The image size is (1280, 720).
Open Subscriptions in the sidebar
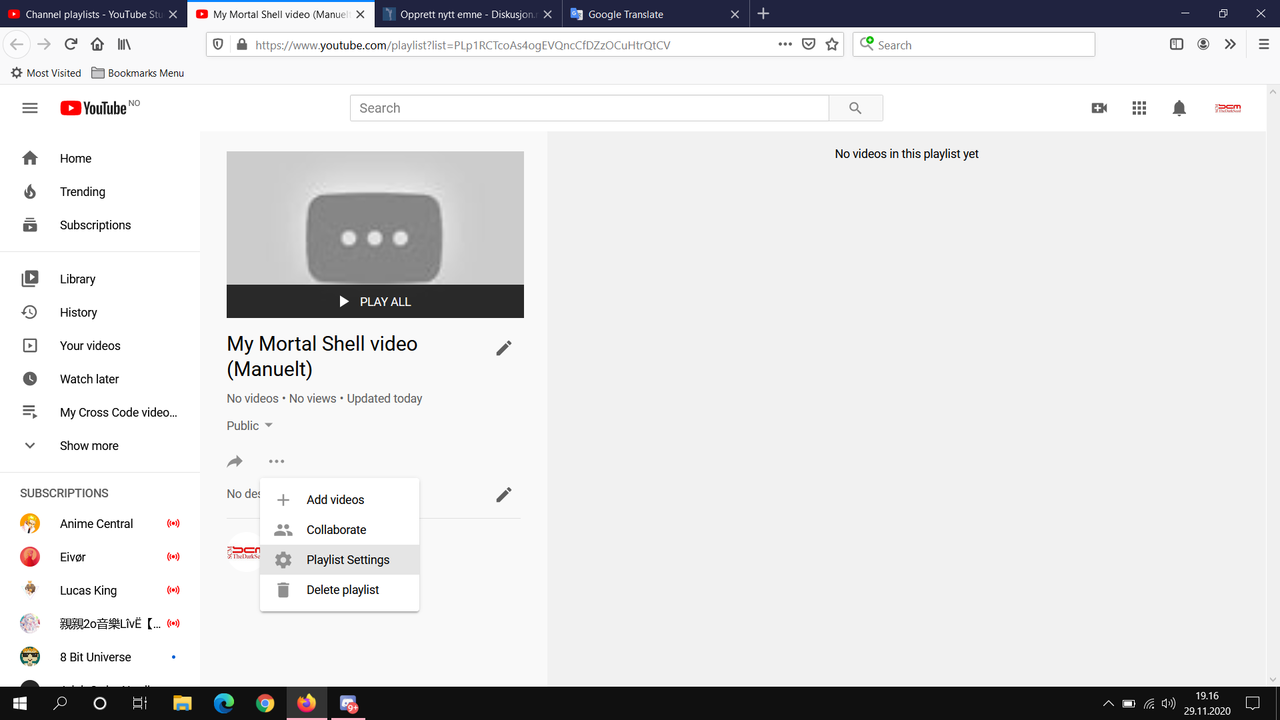(x=100, y=225)
